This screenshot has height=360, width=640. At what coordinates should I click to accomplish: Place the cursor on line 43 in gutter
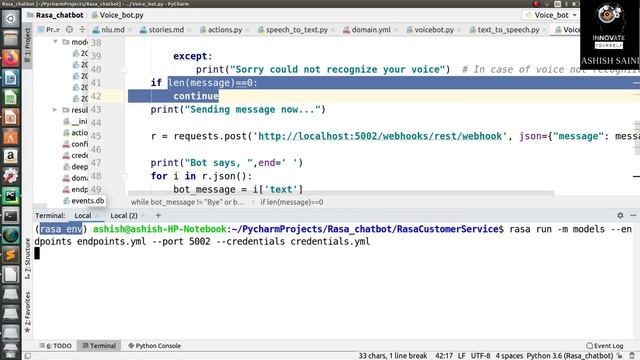pos(96,110)
